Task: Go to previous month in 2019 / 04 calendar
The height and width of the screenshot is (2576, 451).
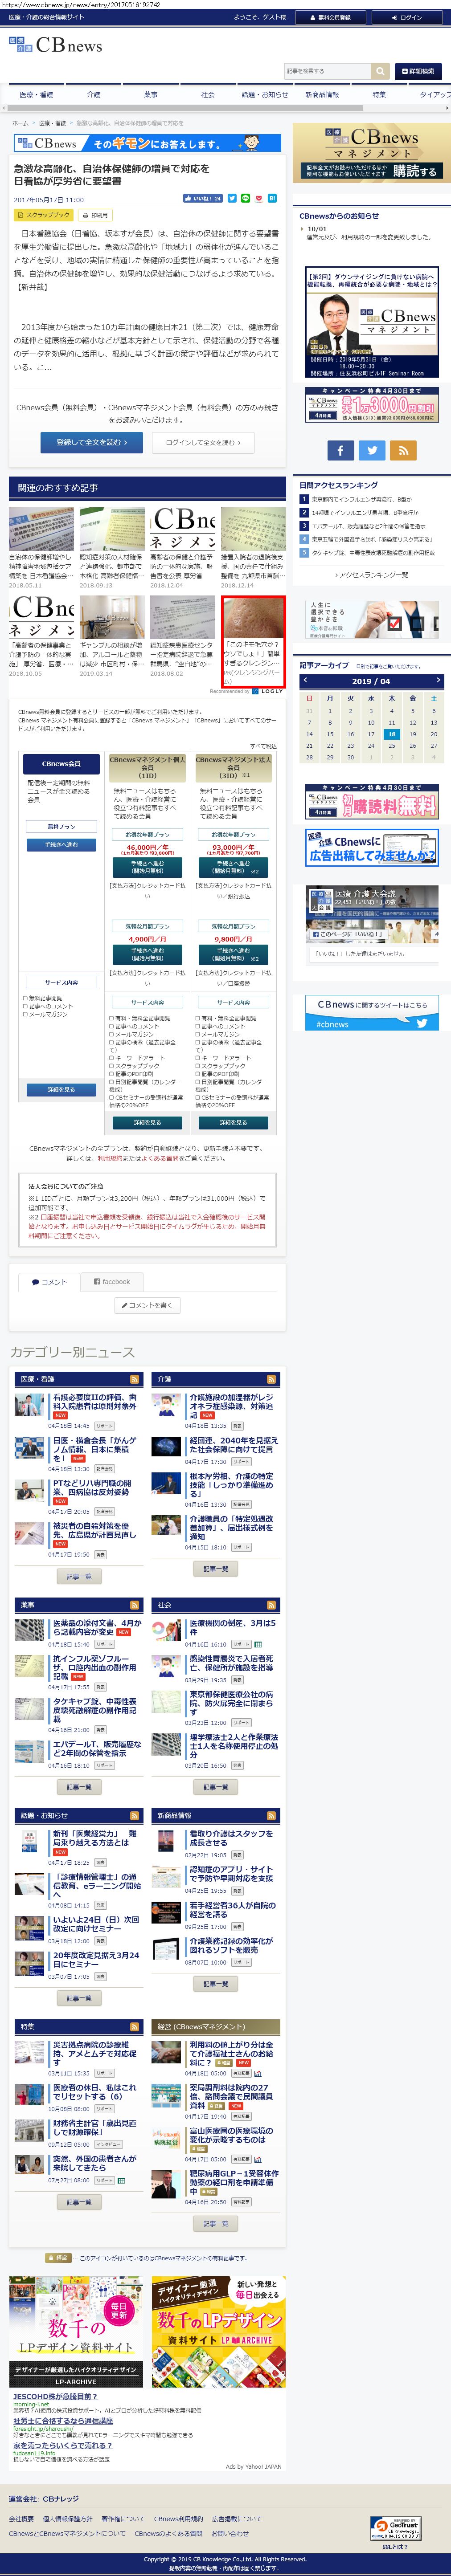Action: point(306,681)
